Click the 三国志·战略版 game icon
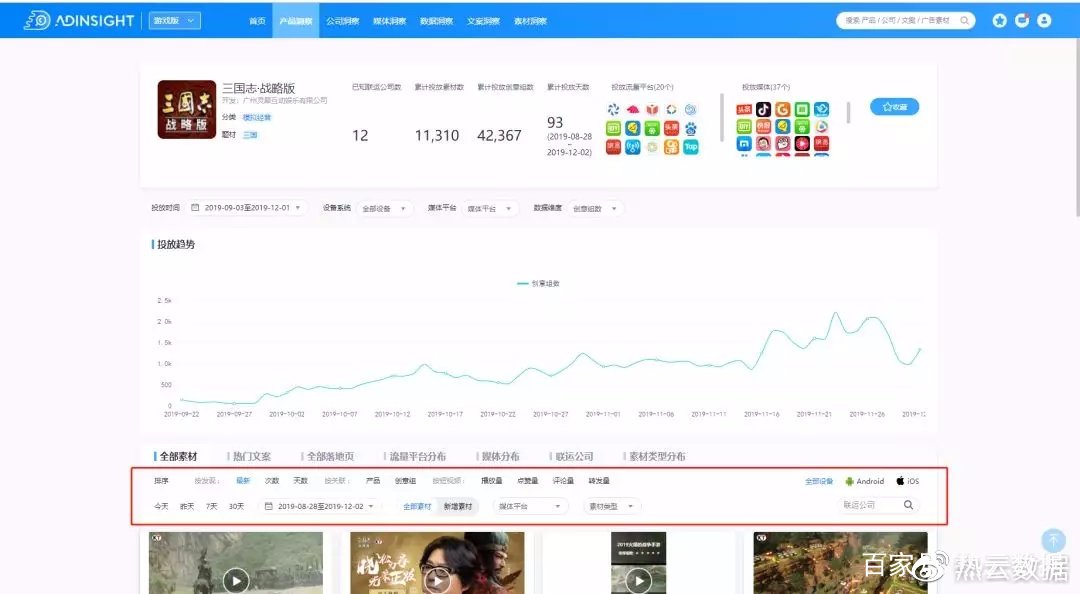The image size is (1080, 594). [187, 110]
